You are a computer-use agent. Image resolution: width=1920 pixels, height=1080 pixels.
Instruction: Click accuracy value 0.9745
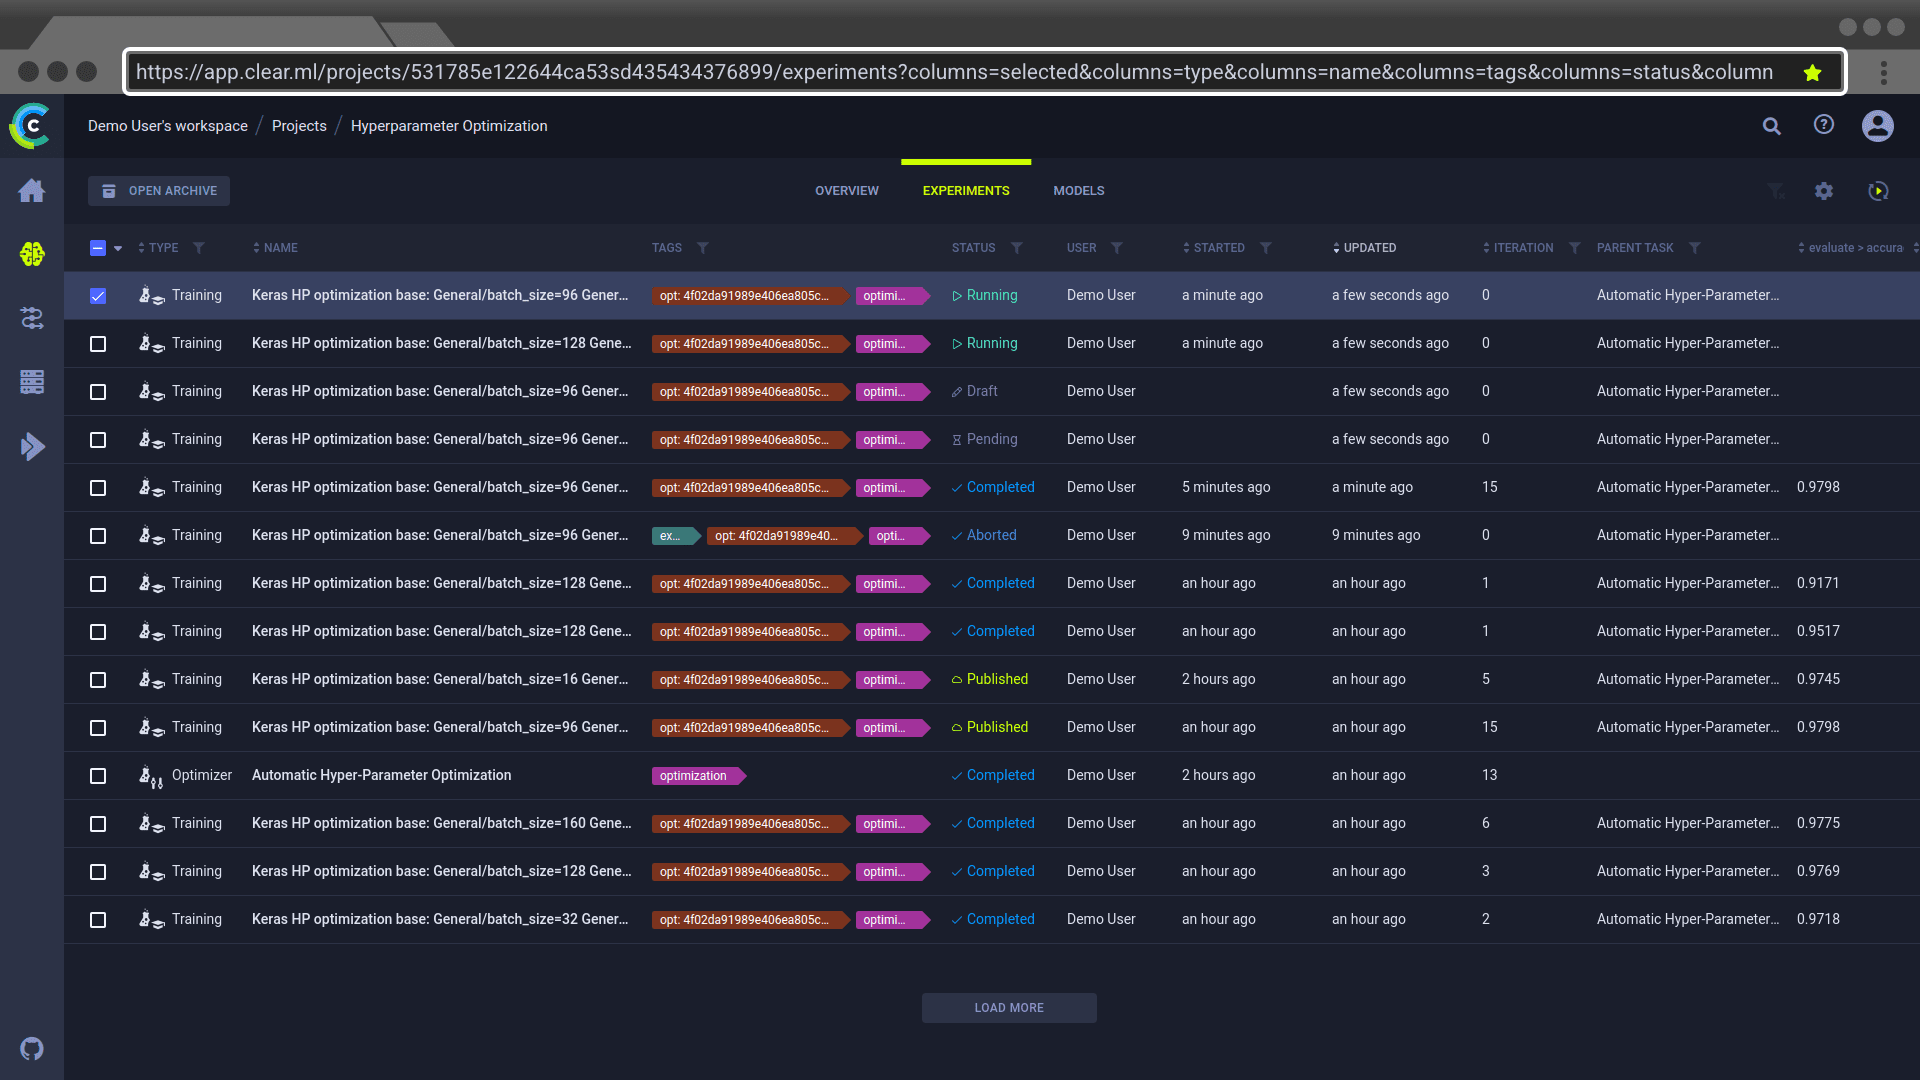tap(1818, 680)
